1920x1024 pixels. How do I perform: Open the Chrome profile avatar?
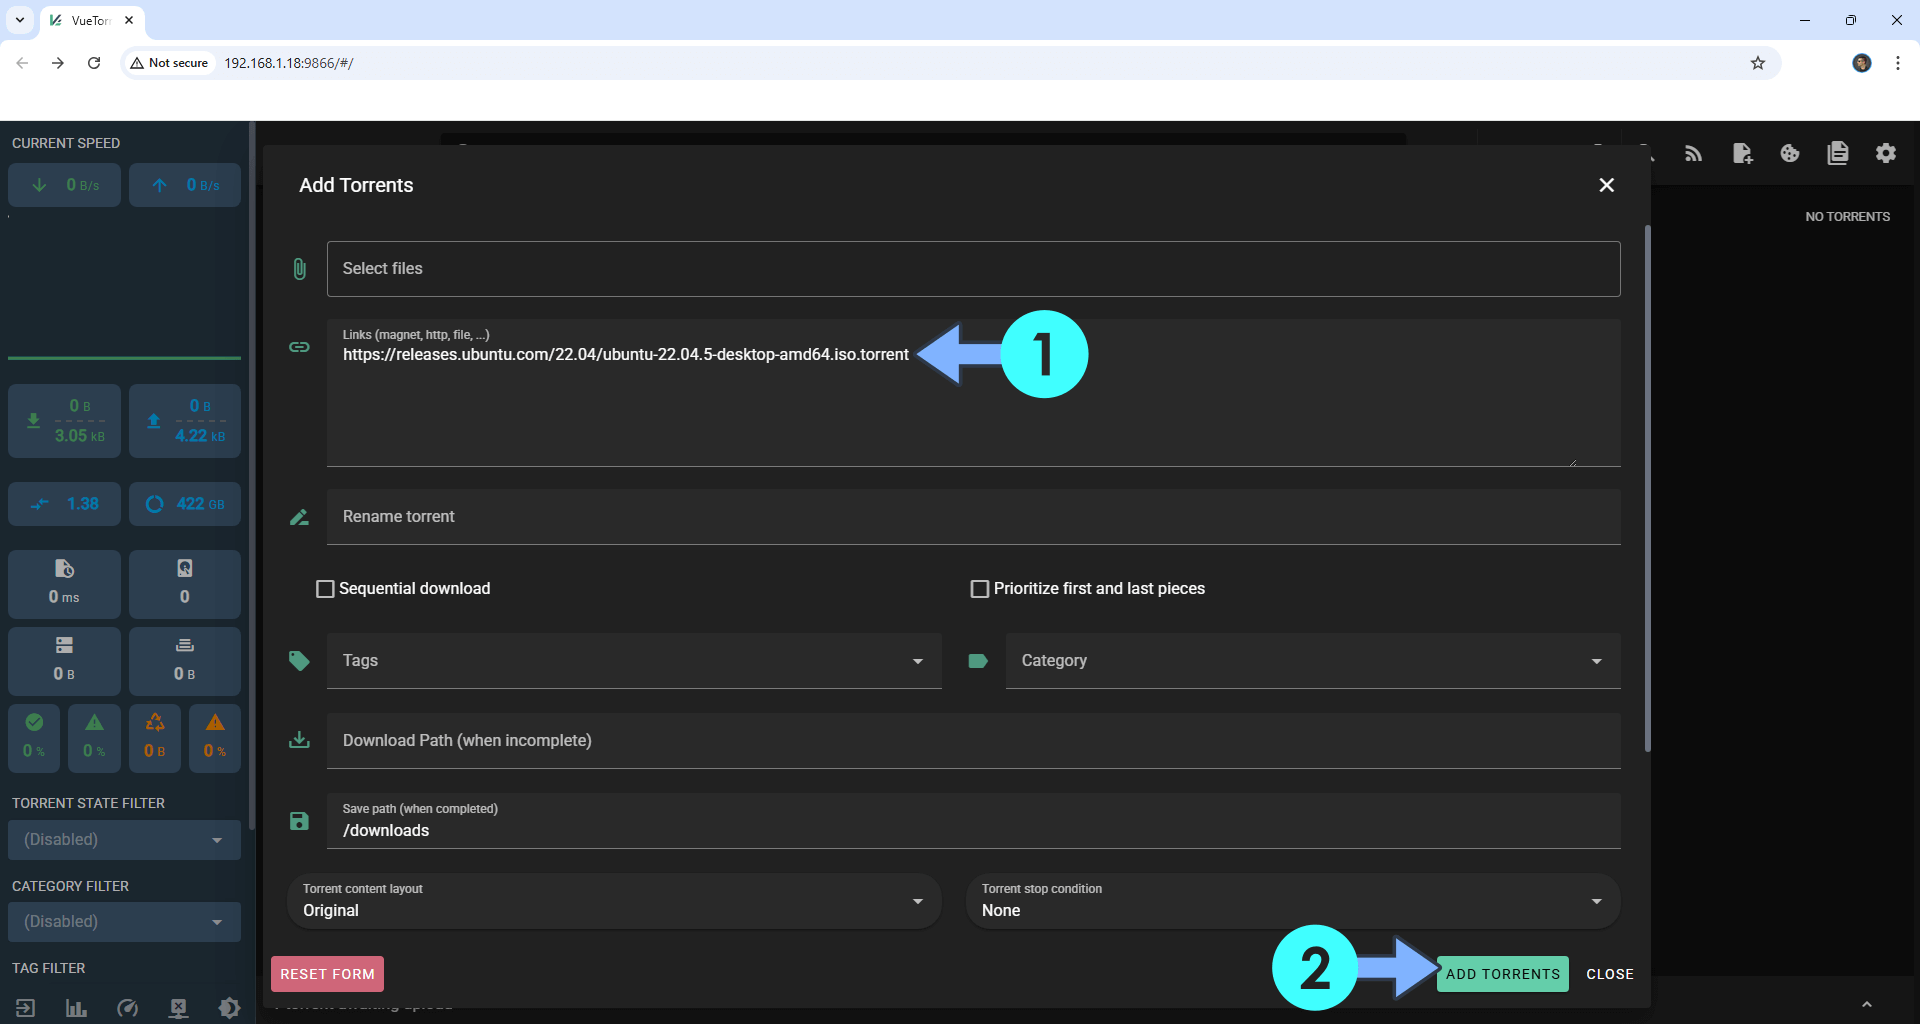(x=1861, y=63)
